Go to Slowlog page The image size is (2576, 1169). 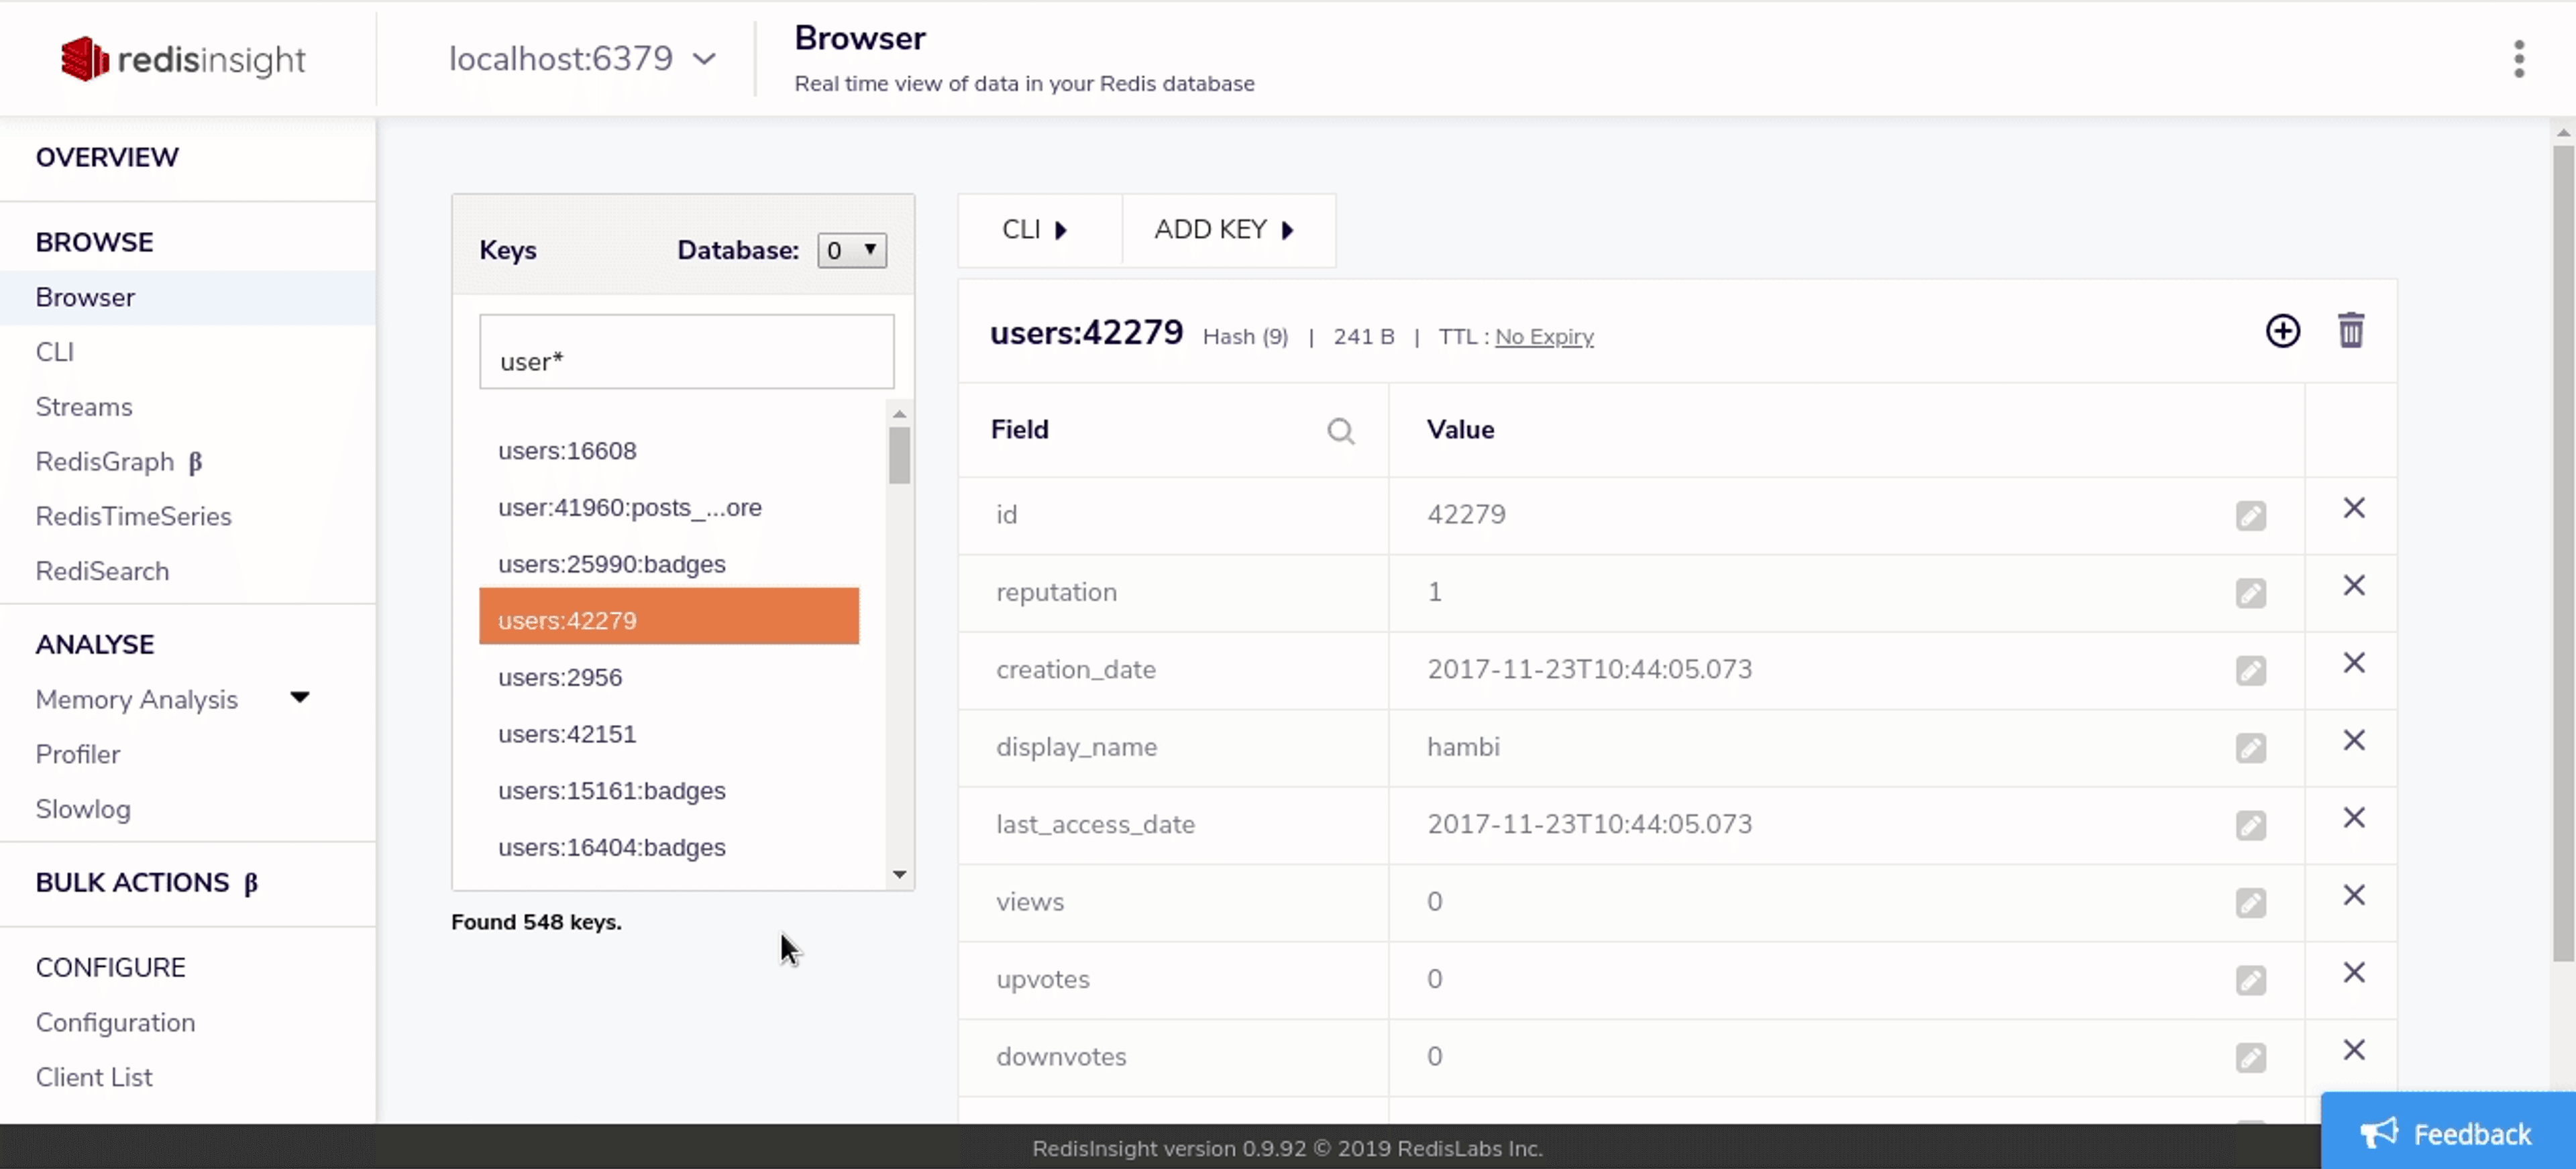click(x=83, y=809)
